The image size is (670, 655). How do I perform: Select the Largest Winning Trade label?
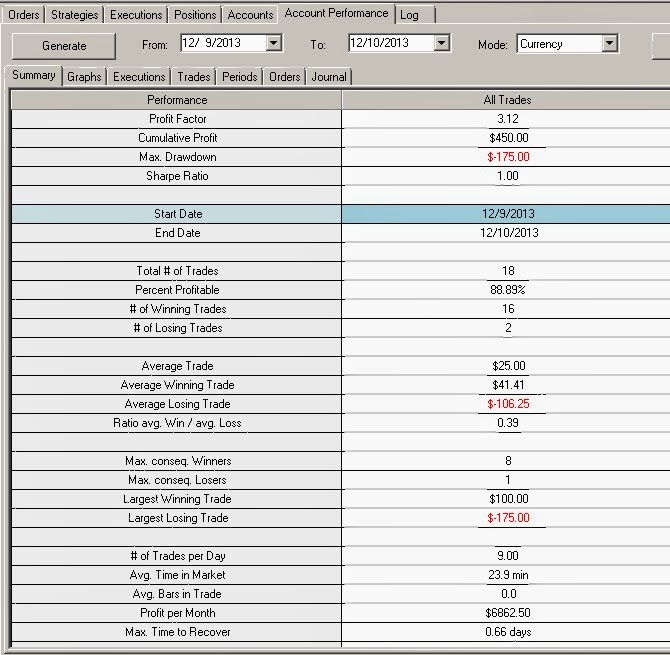tap(177, 499)
